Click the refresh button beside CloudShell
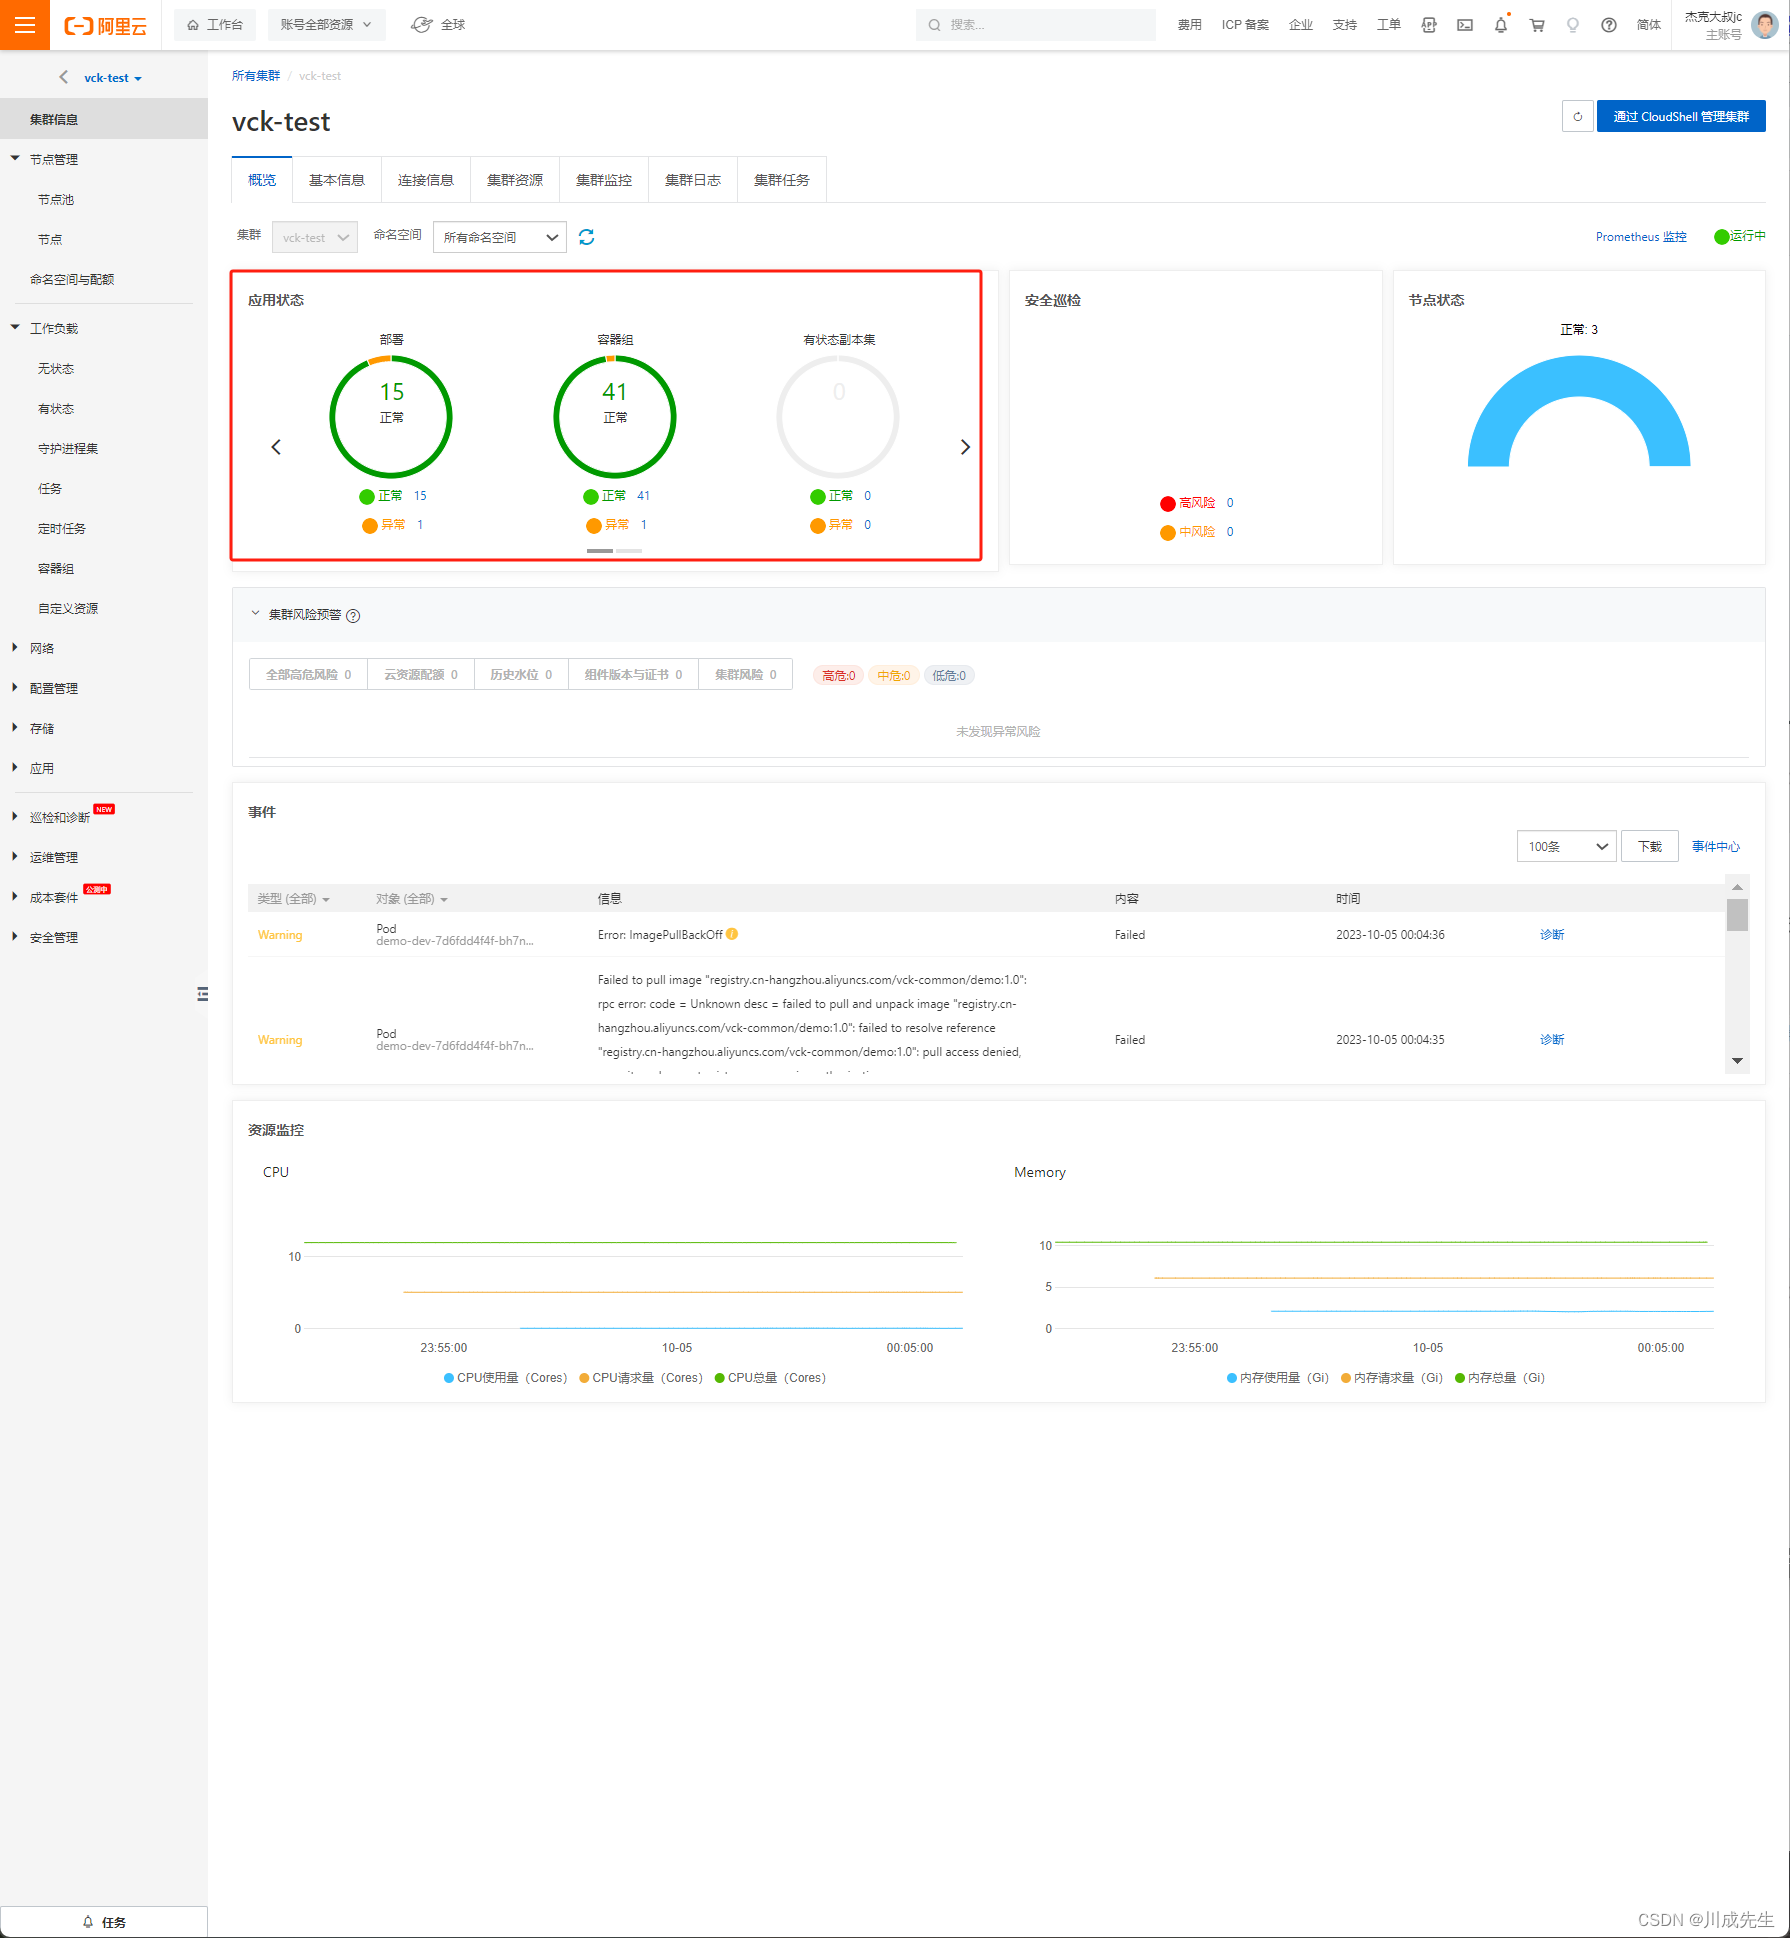Screen dimensions: 1790x1938 pos(1577,116)
